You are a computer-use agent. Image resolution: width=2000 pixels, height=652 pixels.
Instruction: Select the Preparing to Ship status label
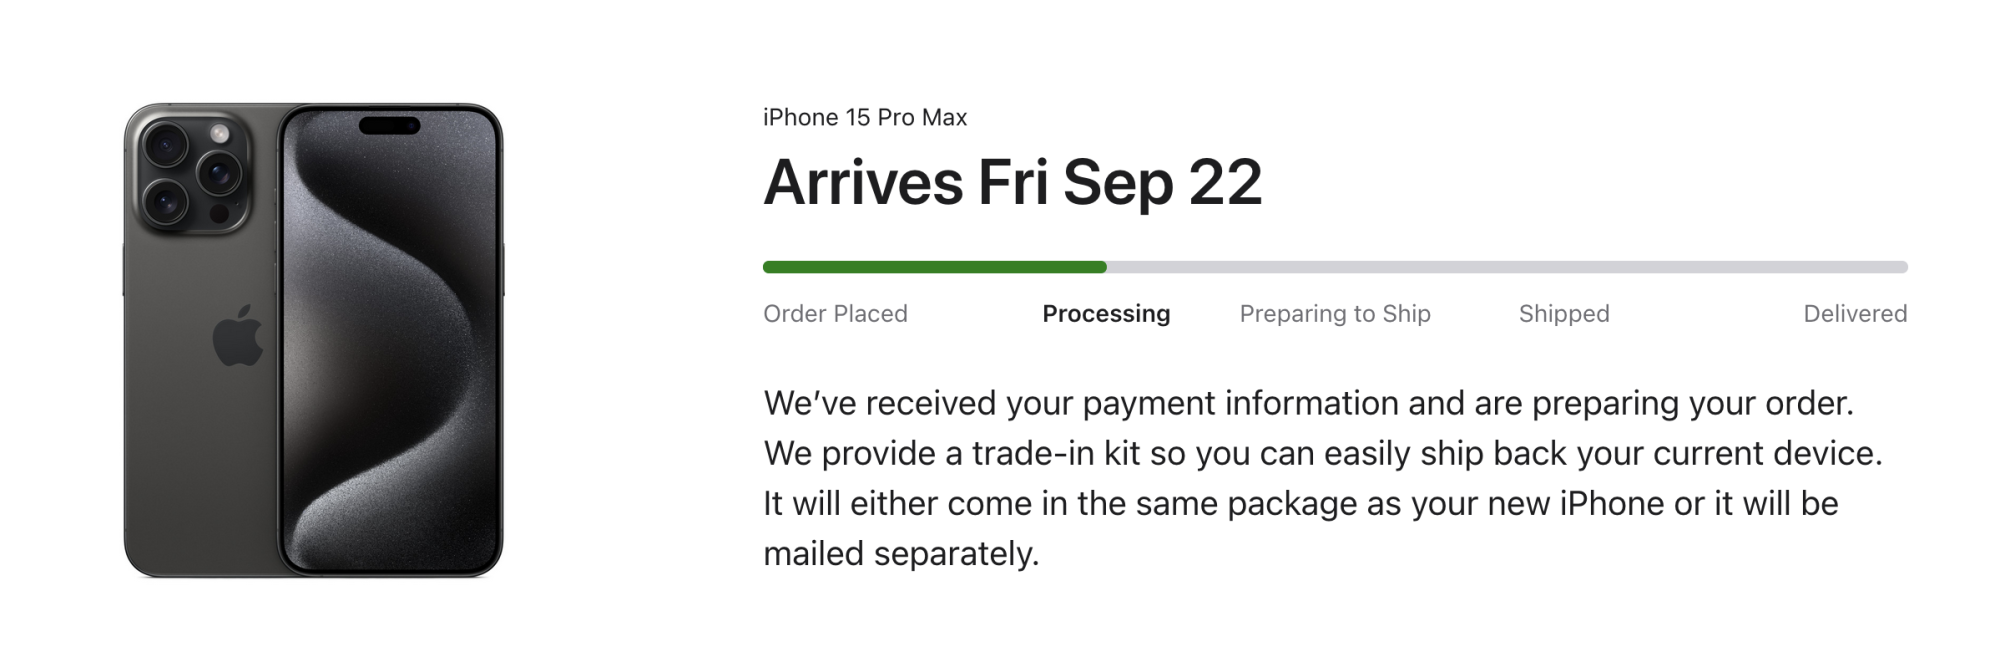pos(1335,314)
